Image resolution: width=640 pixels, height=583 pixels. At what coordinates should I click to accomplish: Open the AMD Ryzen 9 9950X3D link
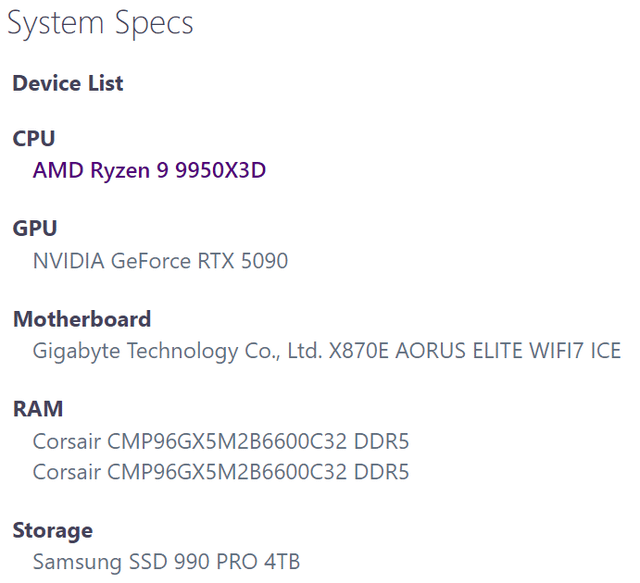click(149, 170)
